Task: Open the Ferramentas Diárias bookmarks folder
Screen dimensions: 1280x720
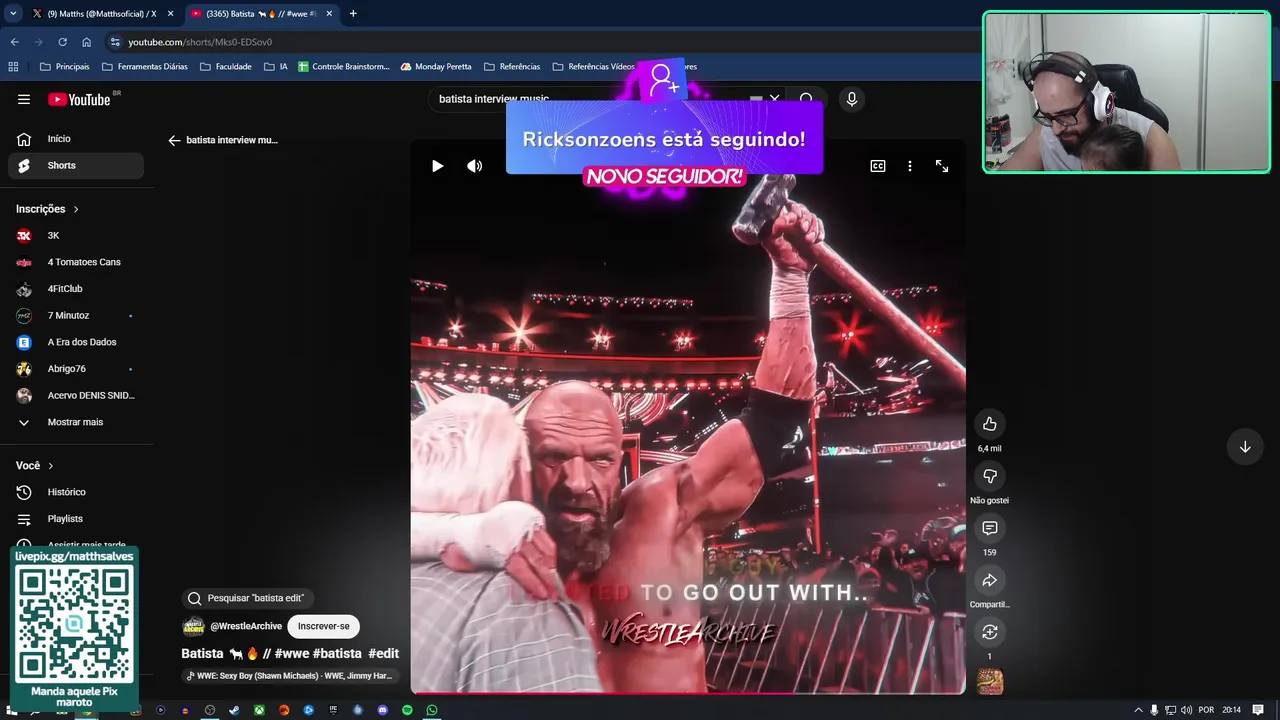Action: [144, 66]
